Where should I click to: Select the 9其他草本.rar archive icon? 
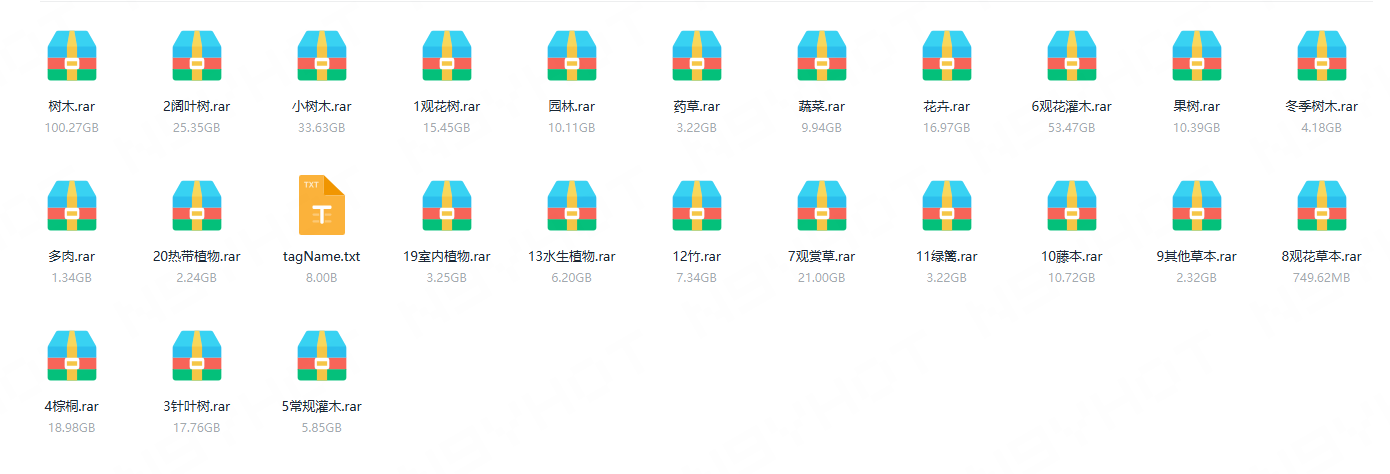(x=1197, y=205)
